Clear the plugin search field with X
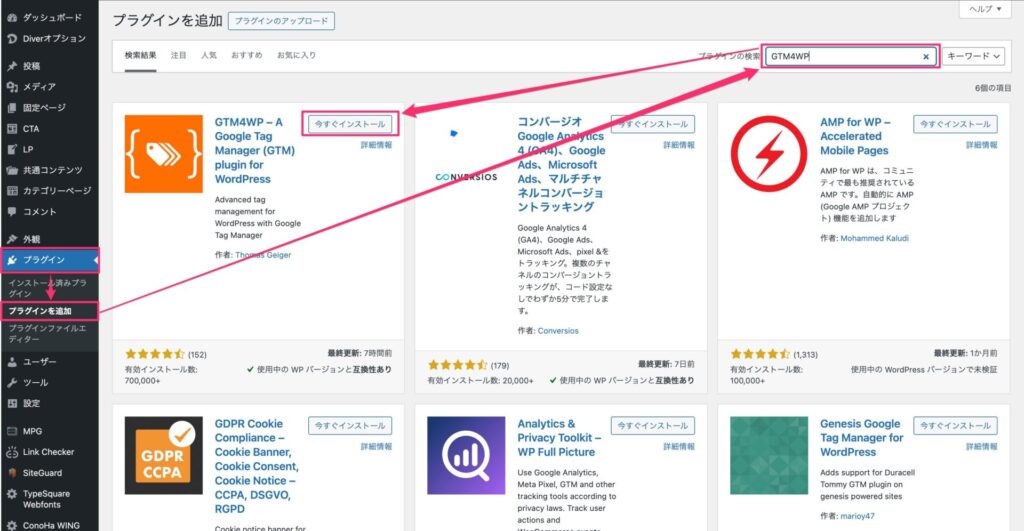 [926, 57]
